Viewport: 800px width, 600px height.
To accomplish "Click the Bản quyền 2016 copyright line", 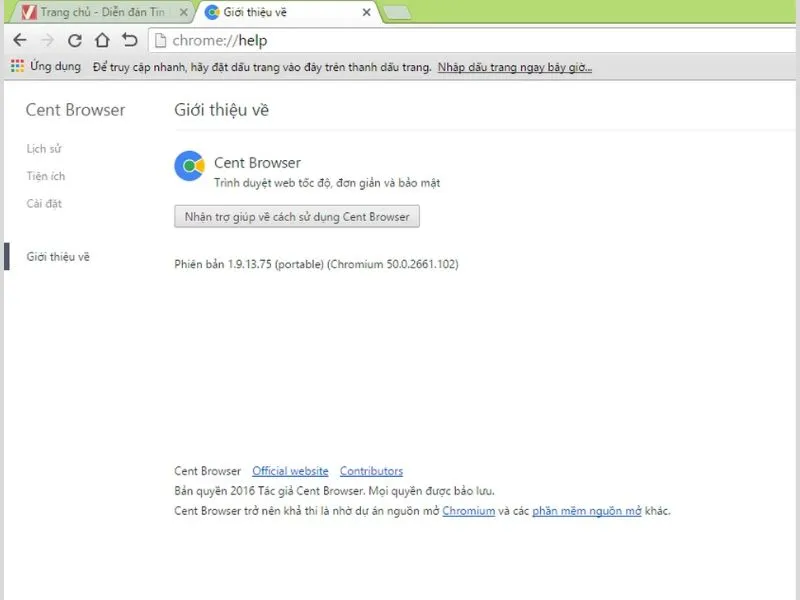I will [334, 491].
